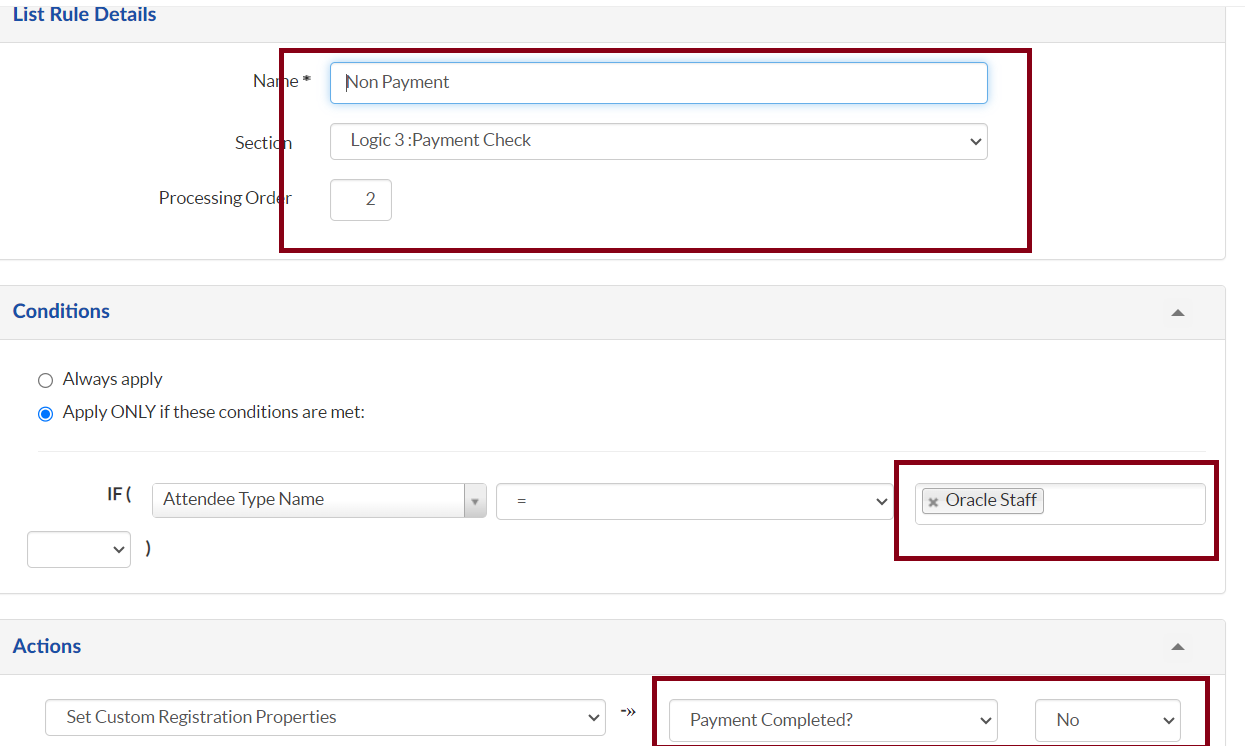Change the No value dropdown
The height and width of the screenshot is (746, 1245).
(1107, 720)
